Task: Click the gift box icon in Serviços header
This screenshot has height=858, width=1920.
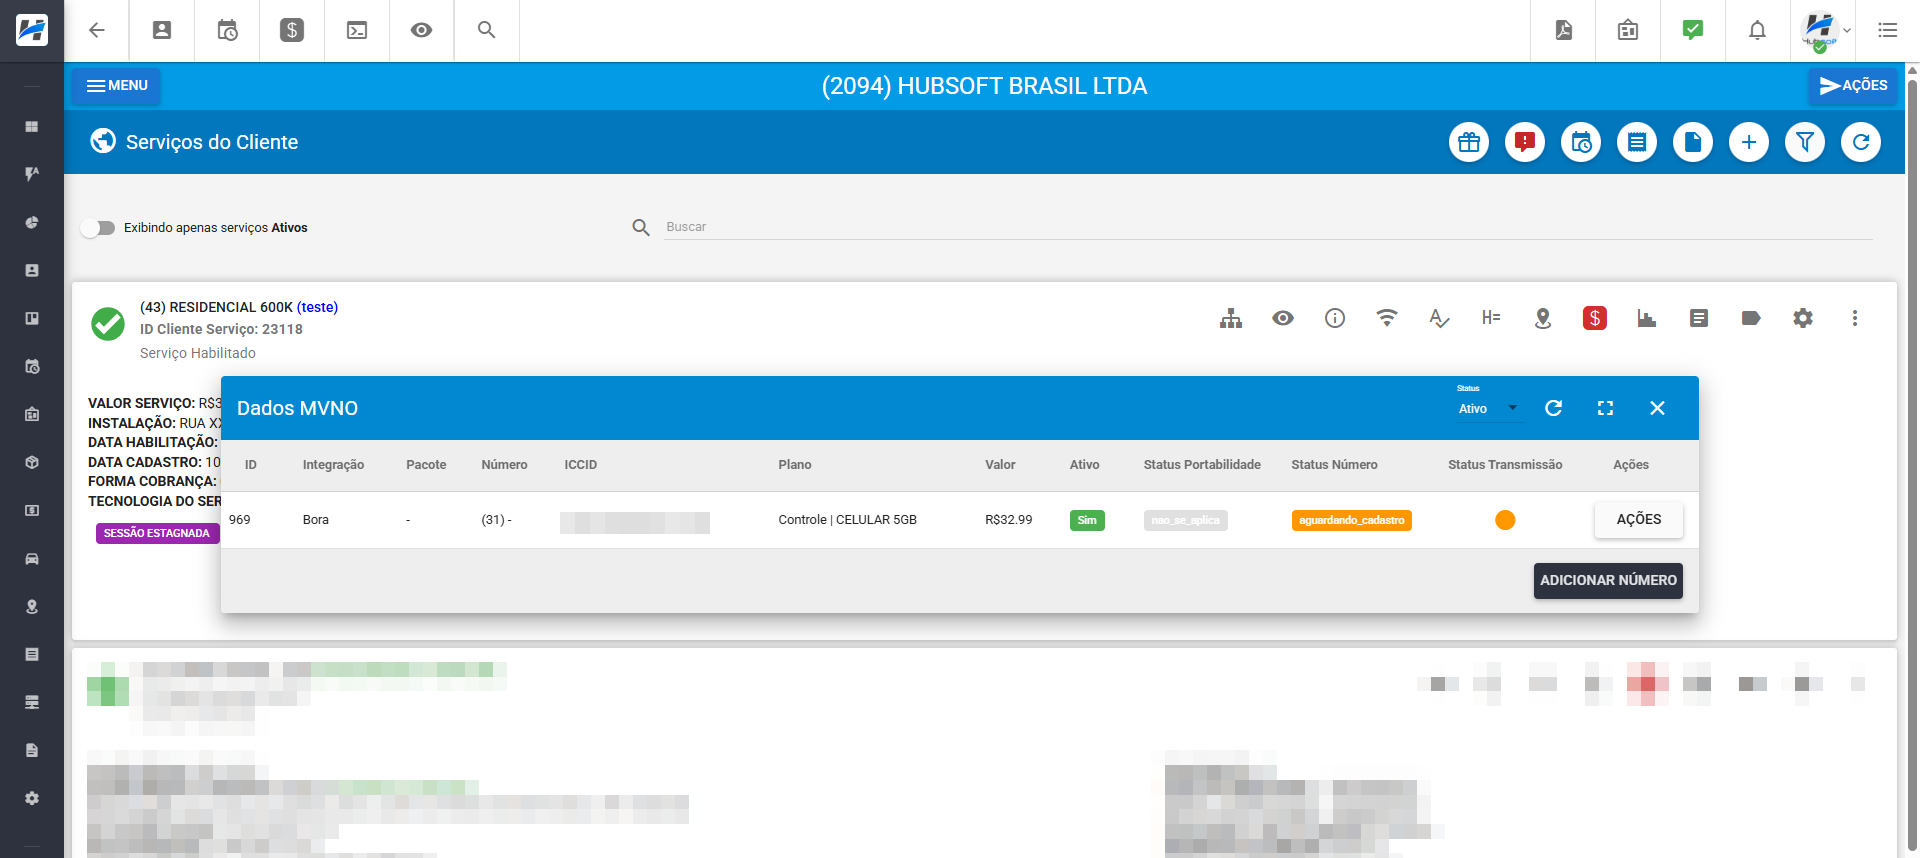Action: tap(1469, 142)
